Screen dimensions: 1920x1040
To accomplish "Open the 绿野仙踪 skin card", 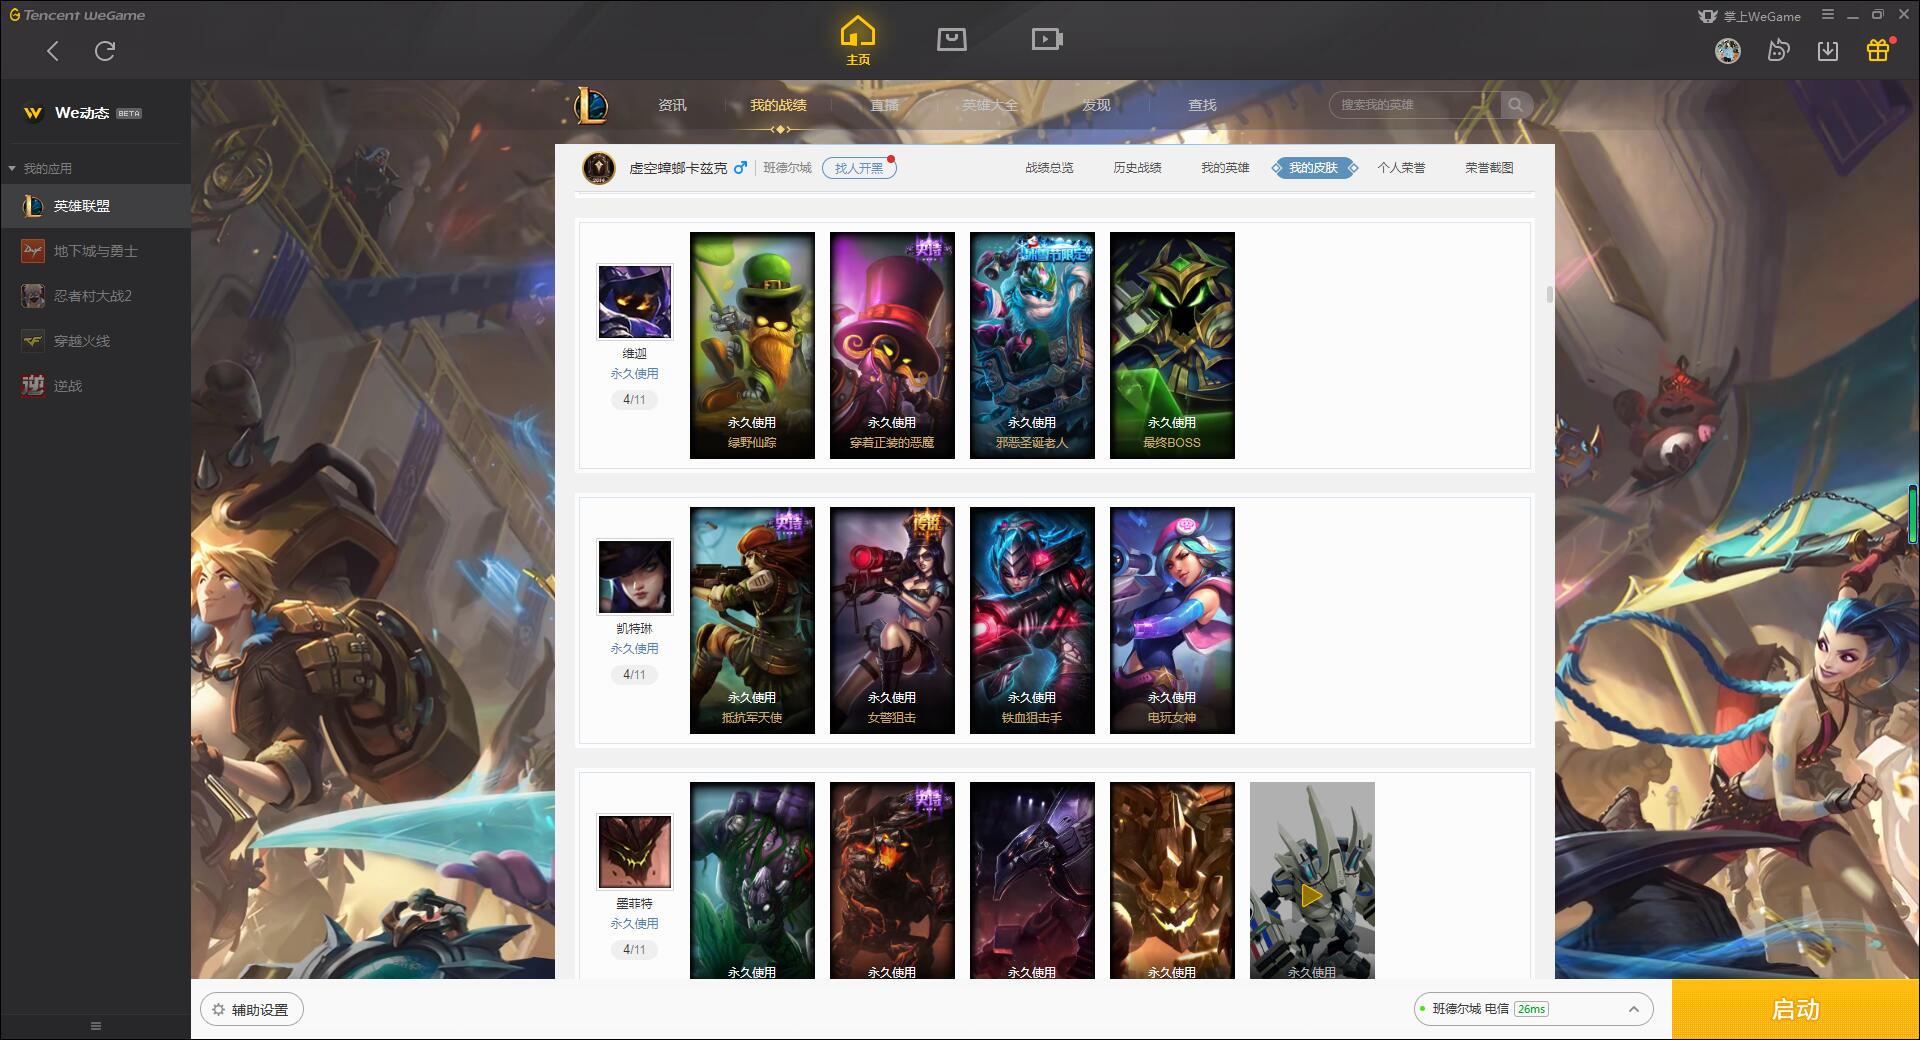I will click(752, 346).
